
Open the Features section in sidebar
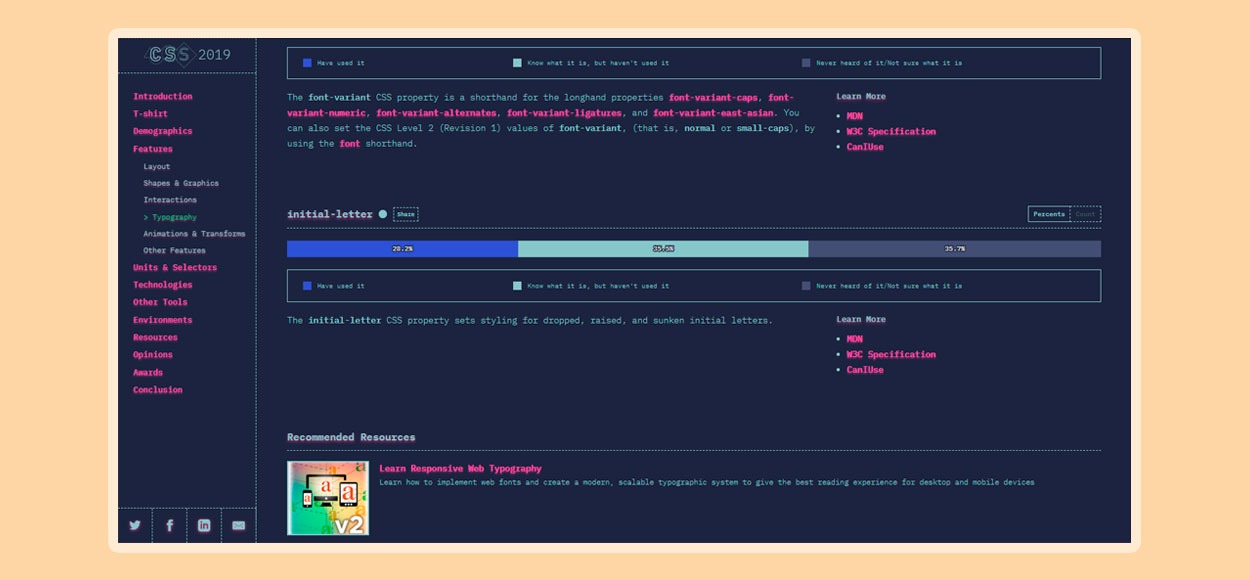click(x=152, y=149)
